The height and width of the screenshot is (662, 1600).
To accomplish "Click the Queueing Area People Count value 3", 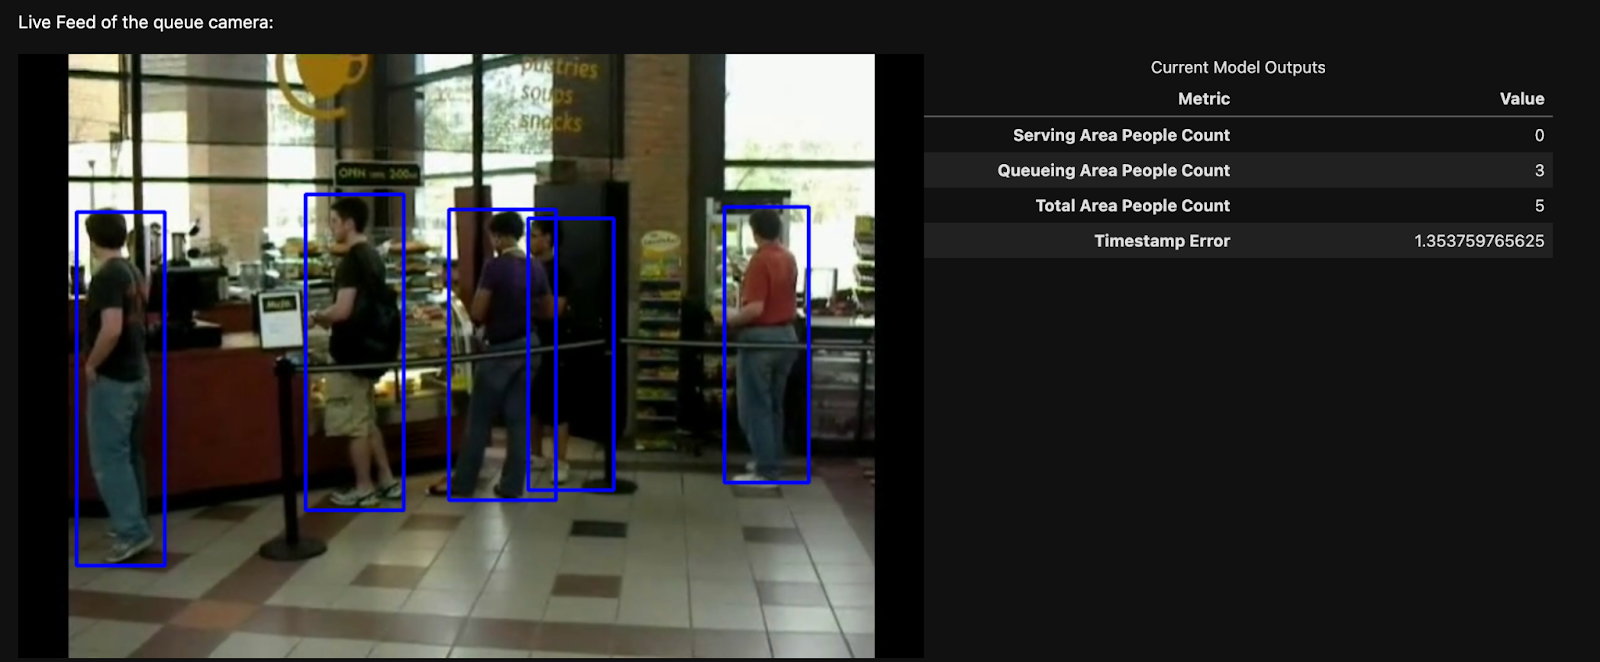I will [x=1539, y=170].
